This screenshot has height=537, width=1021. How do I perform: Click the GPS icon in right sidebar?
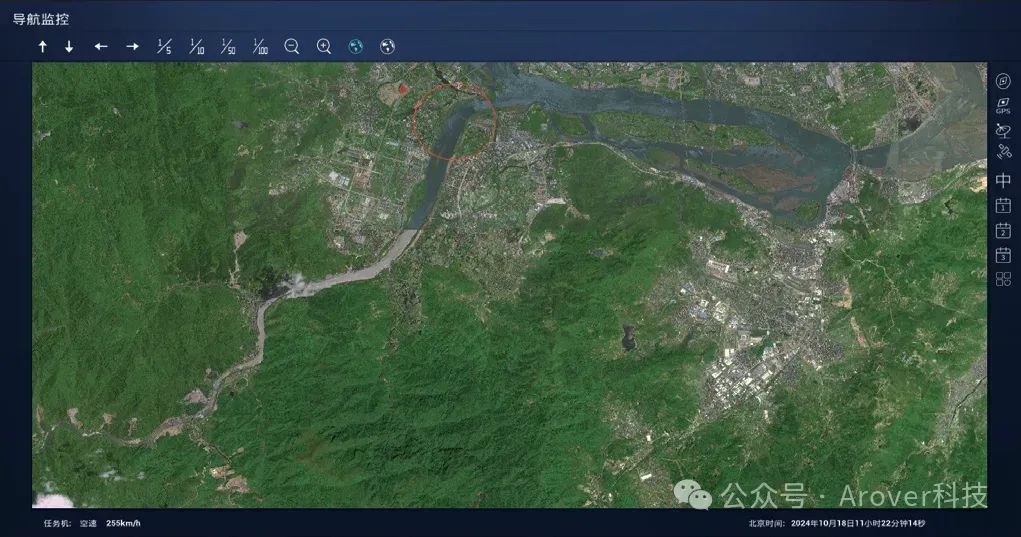point(1003,105)
